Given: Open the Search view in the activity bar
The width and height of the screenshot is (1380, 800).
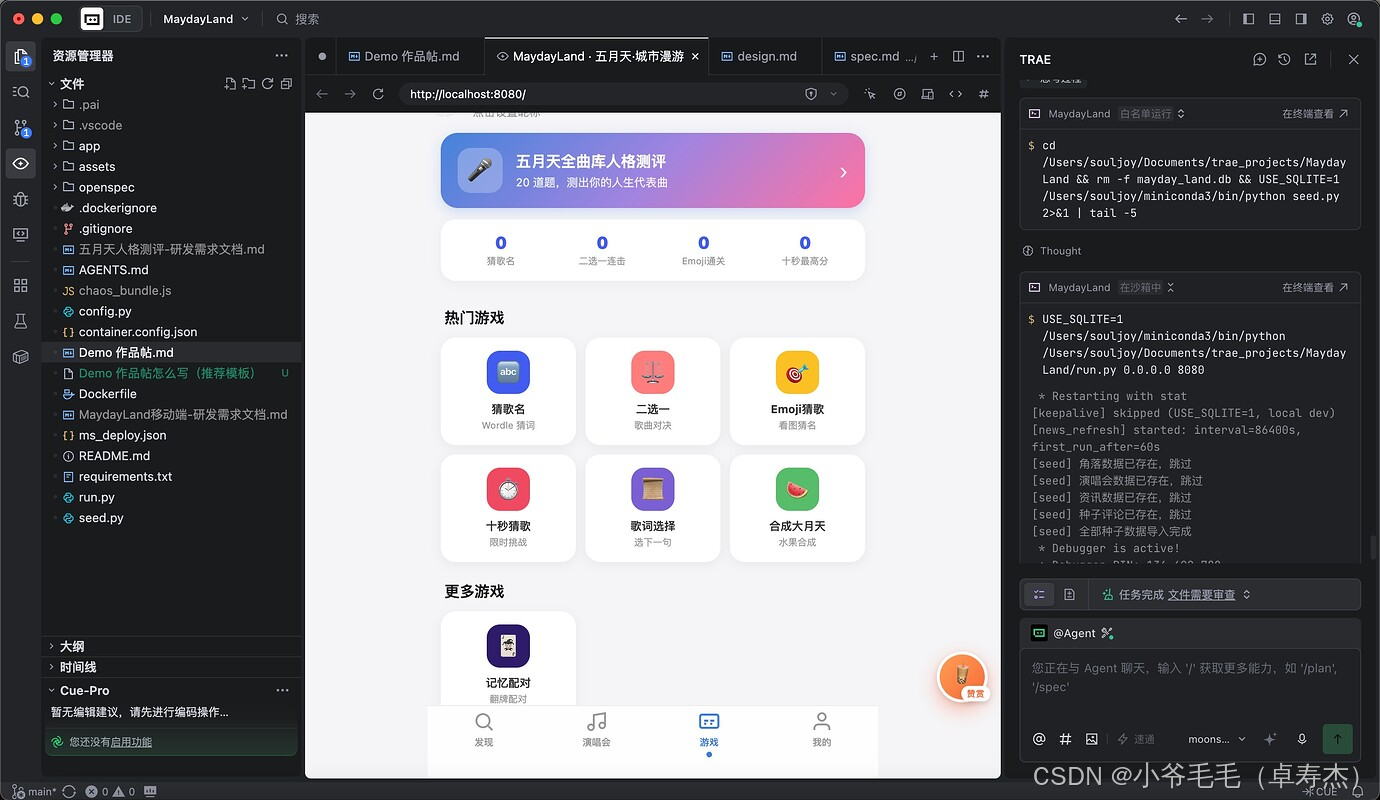Looking at the screenshot, I should [x=20, y=92].
